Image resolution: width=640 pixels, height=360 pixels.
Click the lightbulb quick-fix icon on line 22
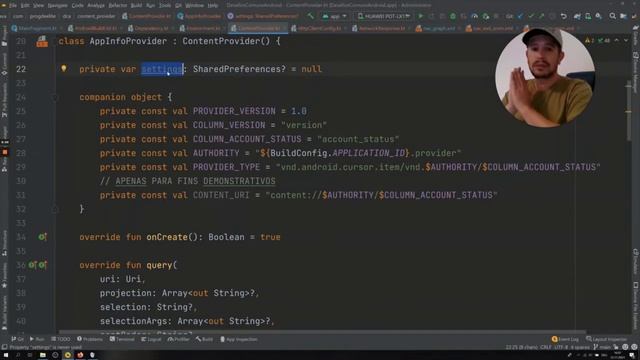[64, 69]
